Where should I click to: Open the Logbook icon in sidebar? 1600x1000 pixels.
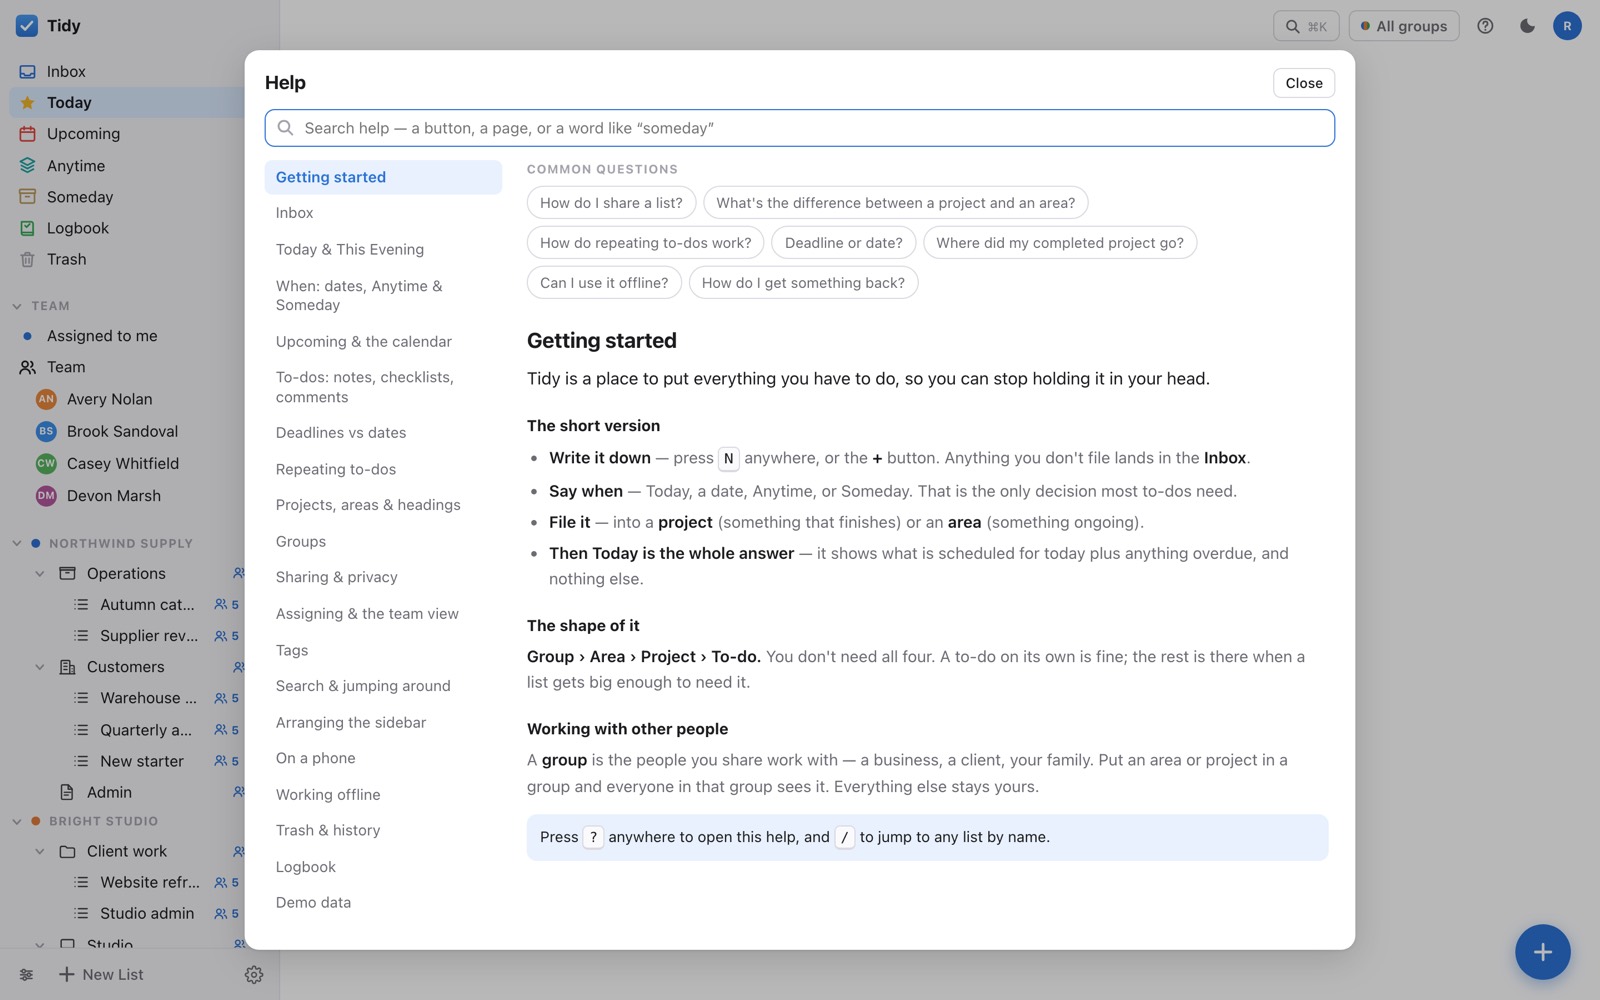coord(27,228)
